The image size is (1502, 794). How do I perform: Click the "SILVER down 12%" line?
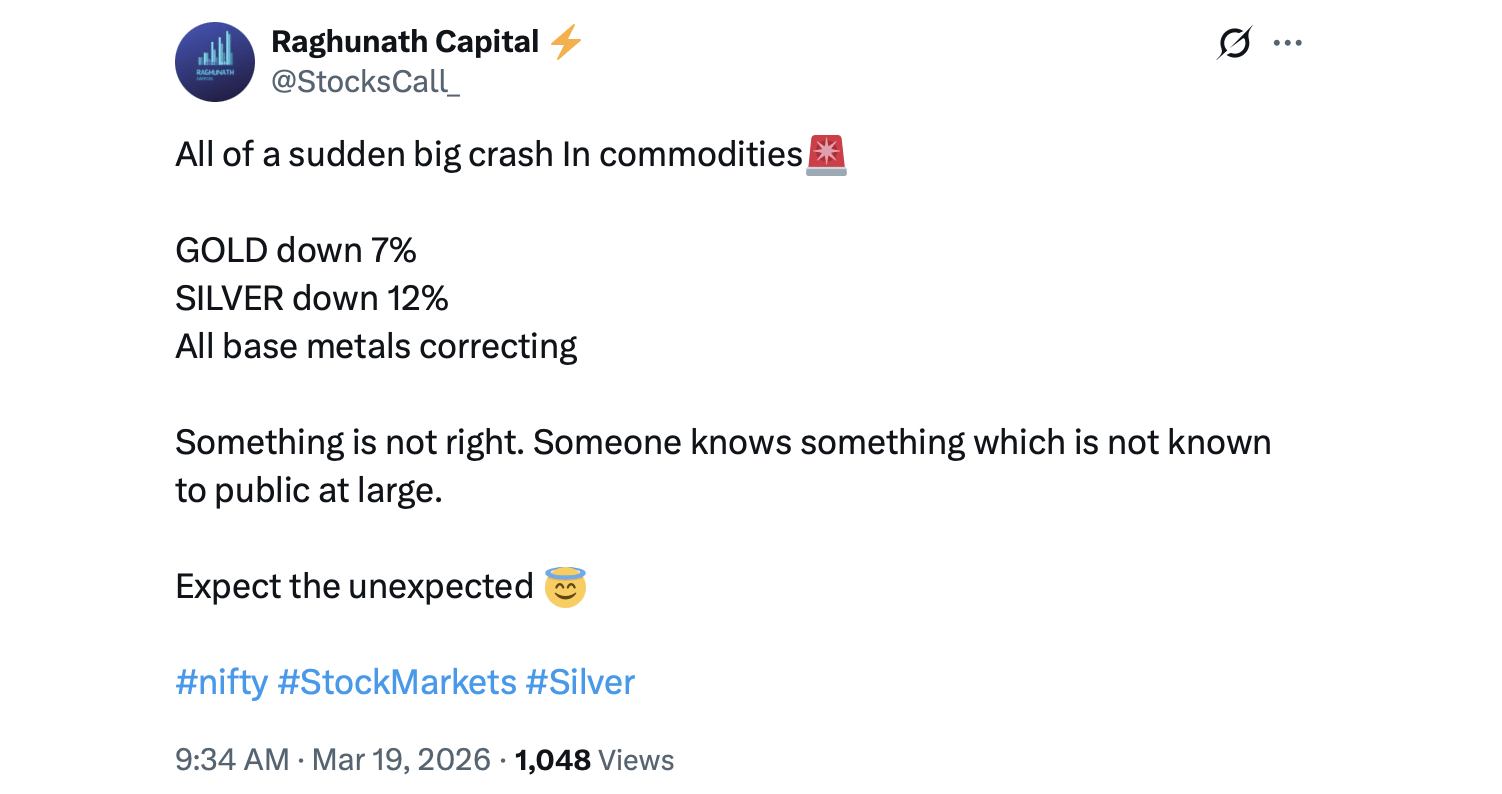(312, 298)
